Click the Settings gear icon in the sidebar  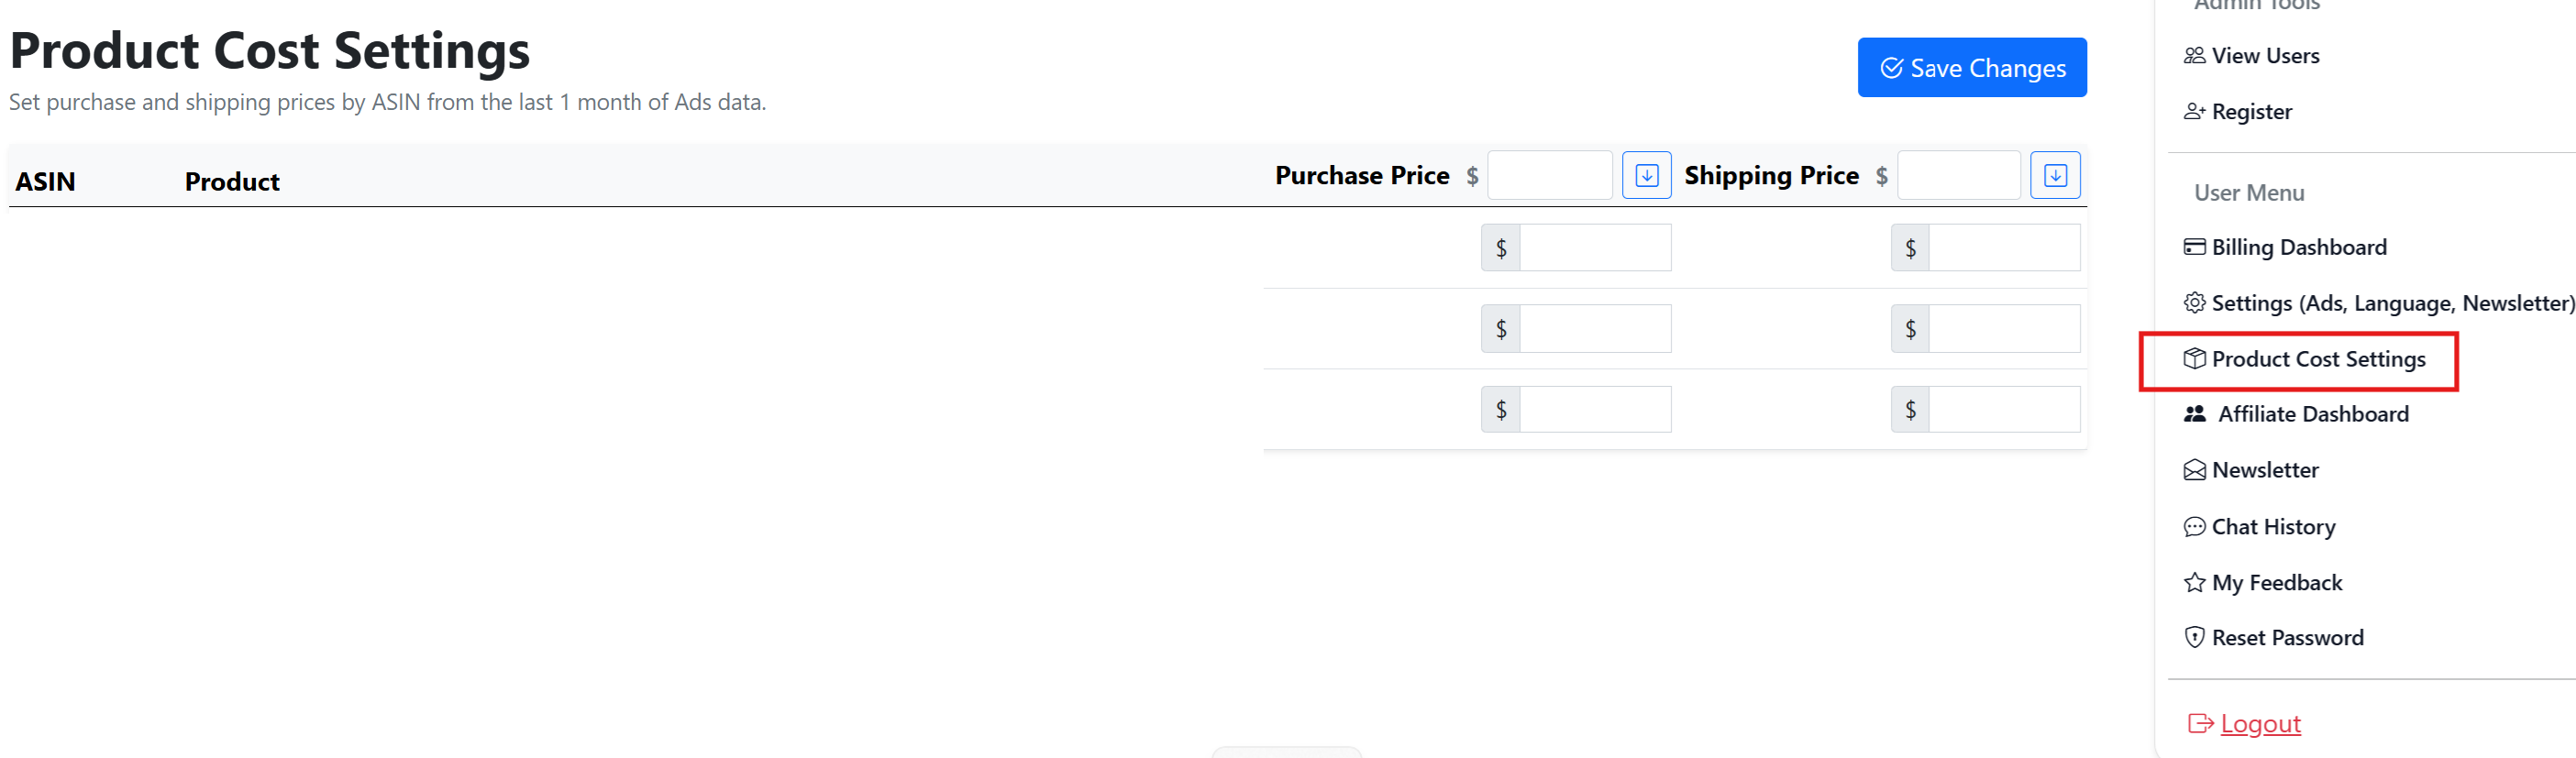pyautogui.click(x=2194, y=303)
